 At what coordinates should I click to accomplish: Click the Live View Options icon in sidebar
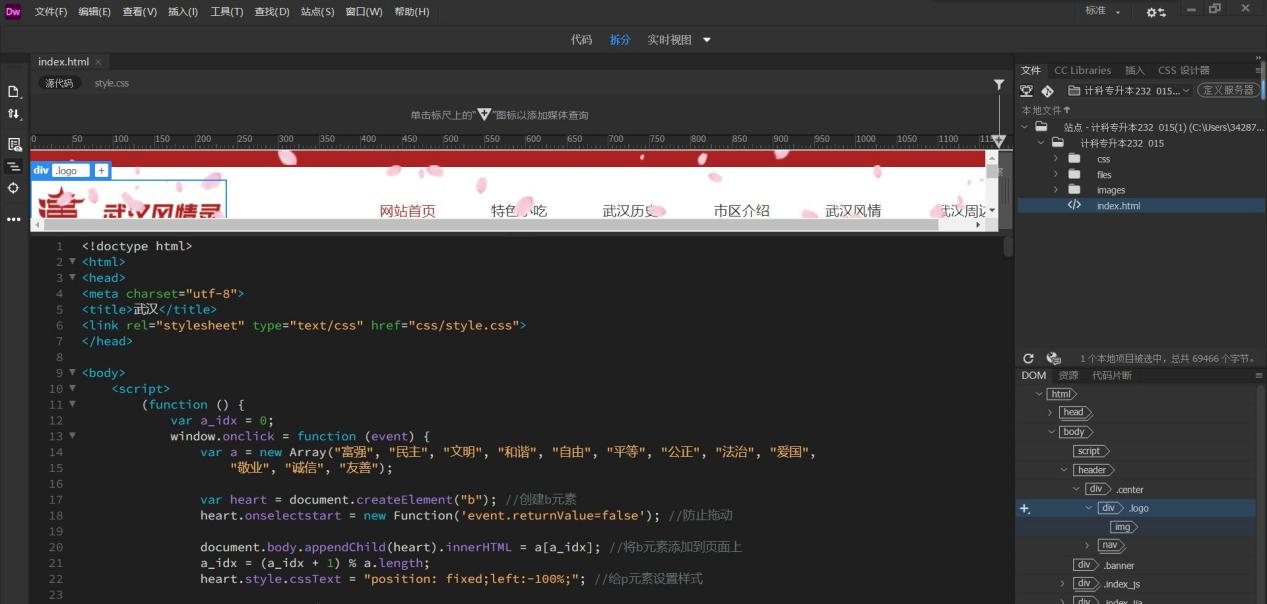[x=14, y=144]
